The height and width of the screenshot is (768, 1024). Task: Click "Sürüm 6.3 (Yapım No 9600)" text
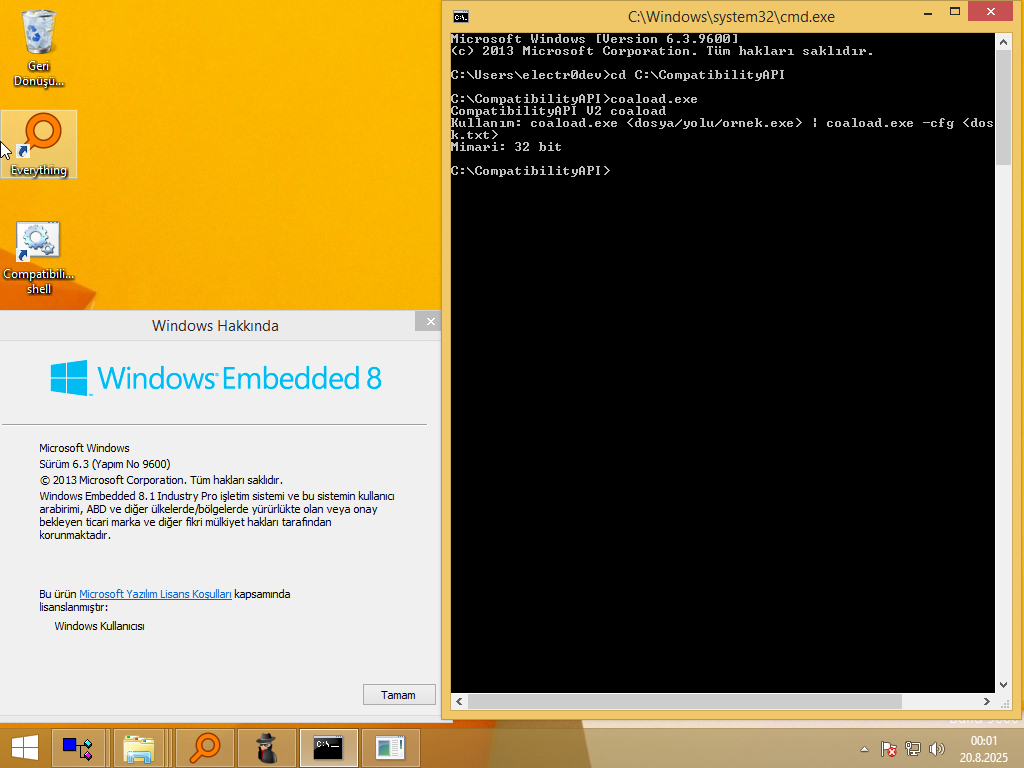click(x=104, y=464)
